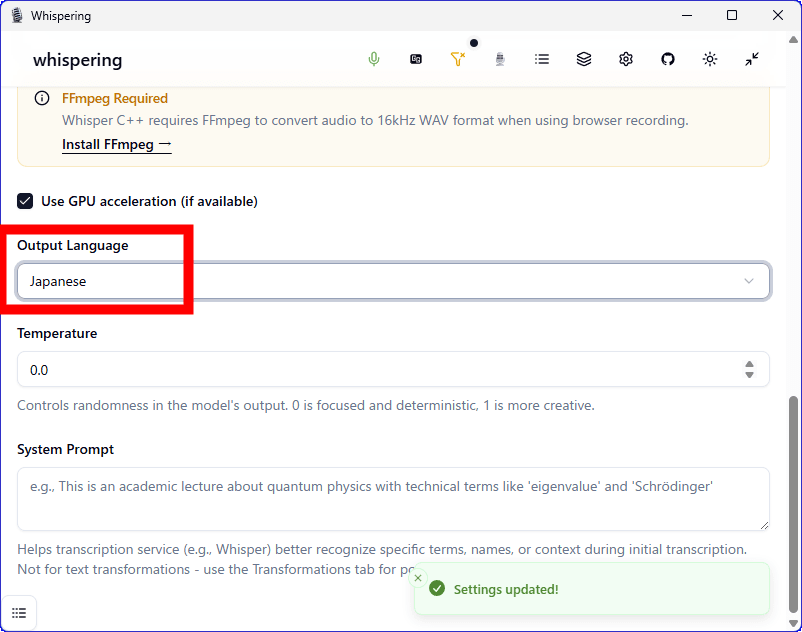This screenshot has height=632, width=802.
Task: Expand the Output Language dropdown
Action: [392, 281]
